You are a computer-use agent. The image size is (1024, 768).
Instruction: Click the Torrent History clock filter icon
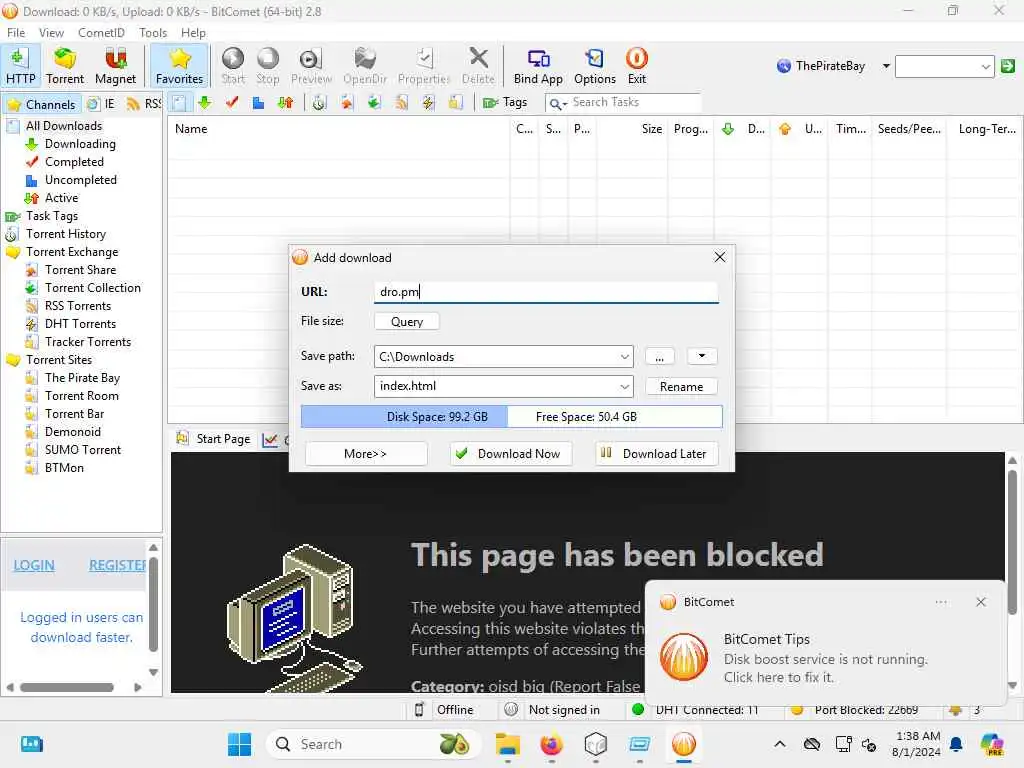[x=319, y=103]
